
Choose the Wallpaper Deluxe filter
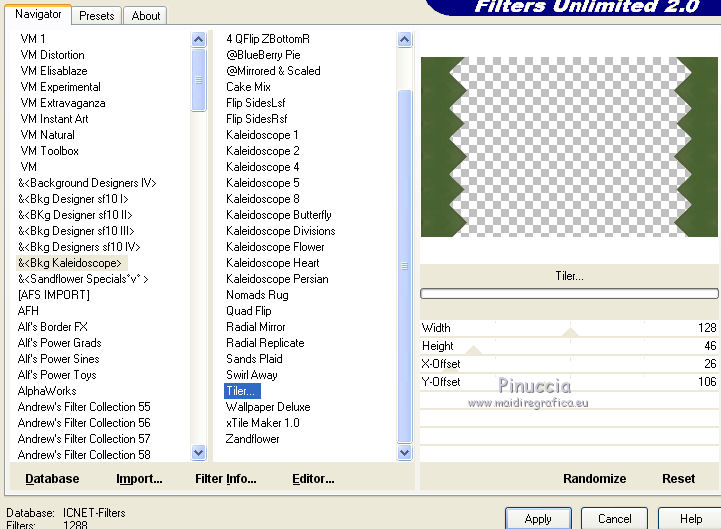pyautogui.click(x=268, y=407)
